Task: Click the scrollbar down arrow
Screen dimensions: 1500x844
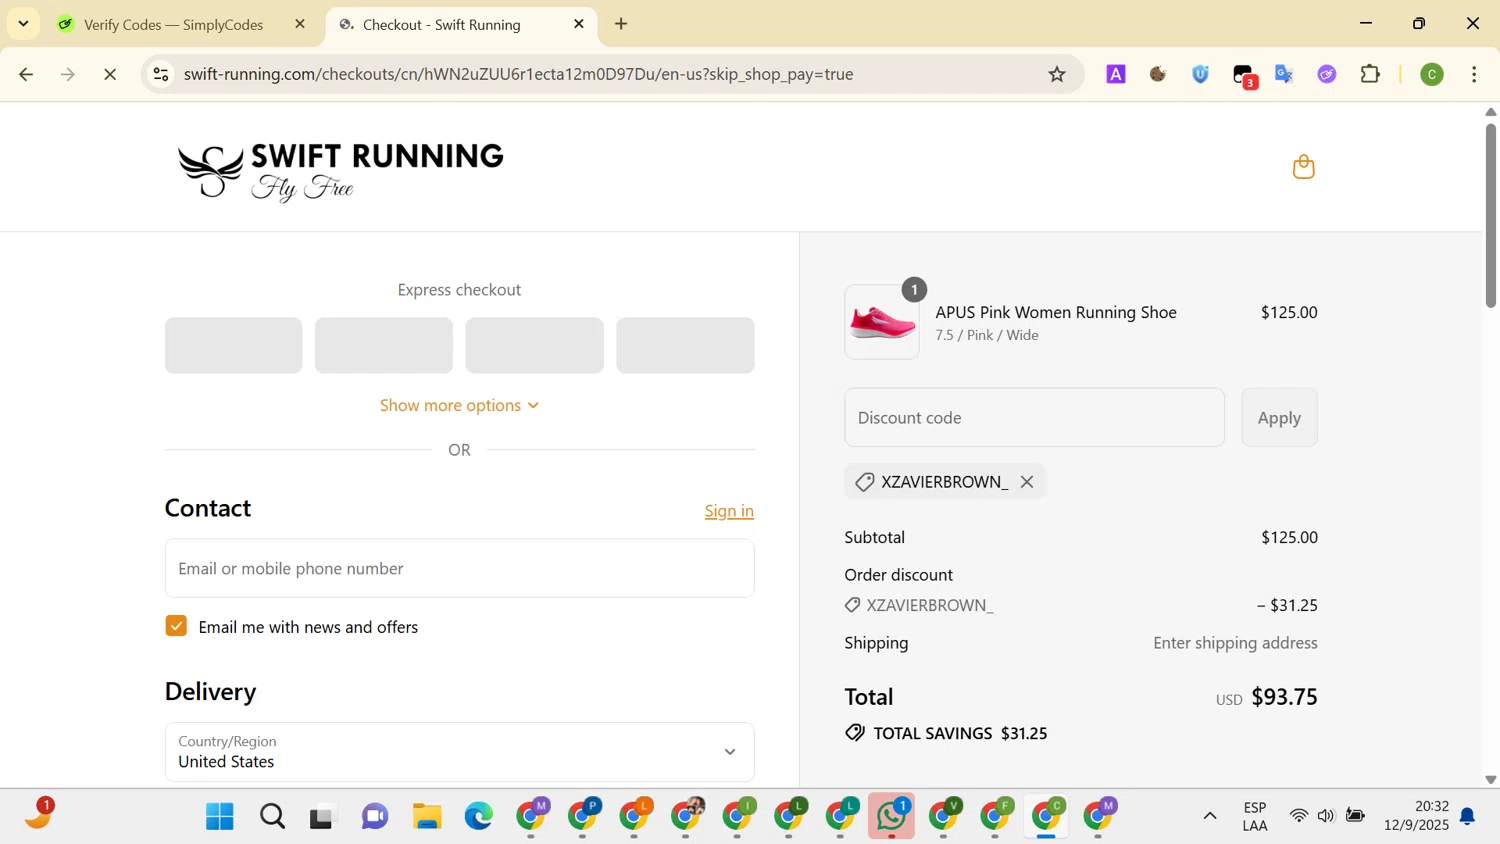Action: (1490, 779)
